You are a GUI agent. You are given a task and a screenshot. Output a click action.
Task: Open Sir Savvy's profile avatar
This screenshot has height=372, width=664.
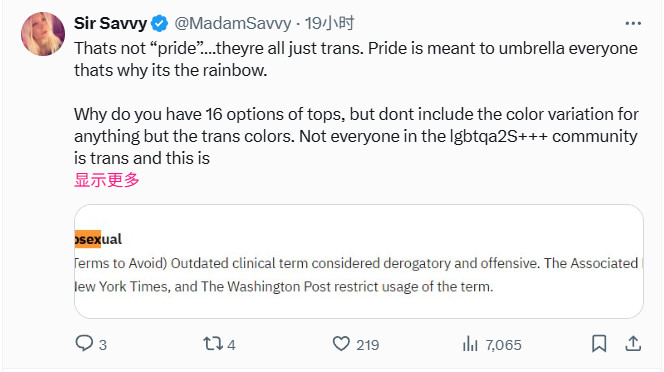(43, 34)
